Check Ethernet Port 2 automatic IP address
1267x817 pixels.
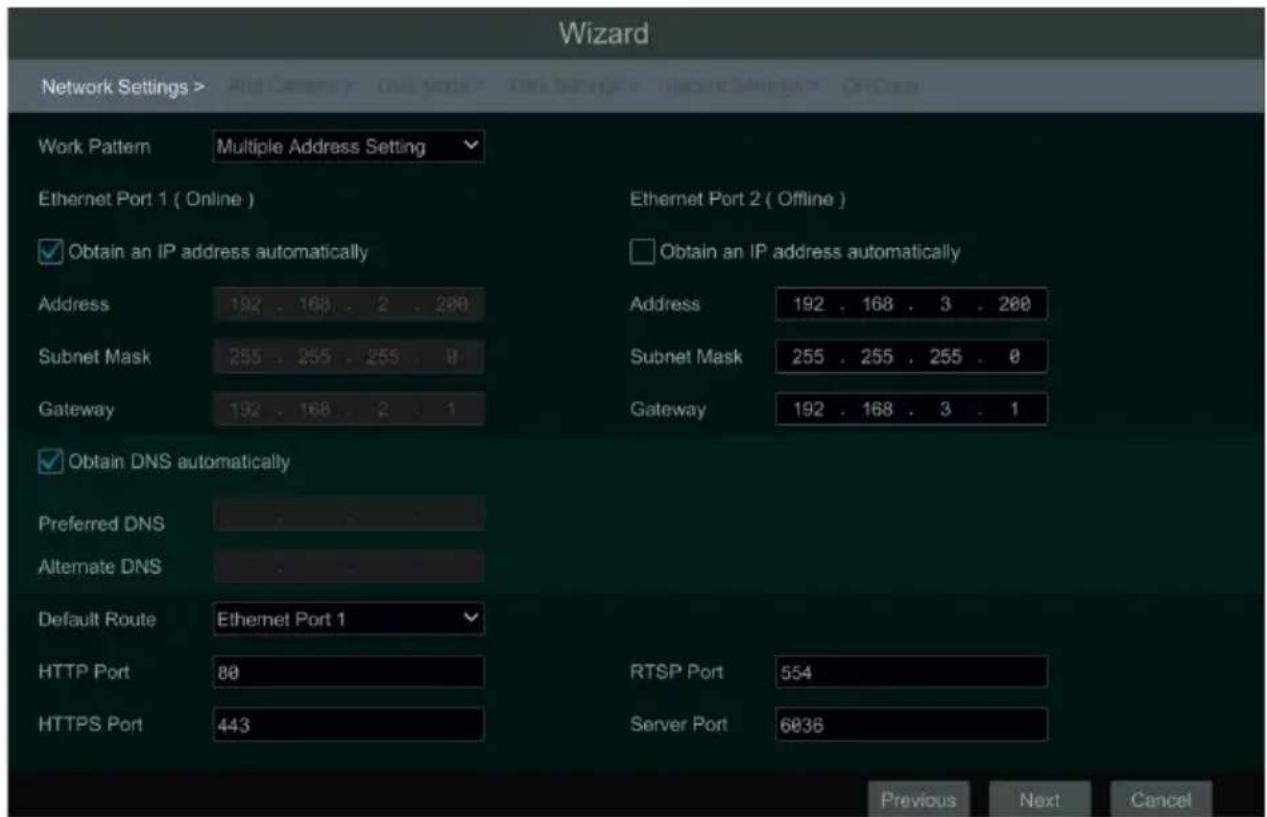[642, 252]
